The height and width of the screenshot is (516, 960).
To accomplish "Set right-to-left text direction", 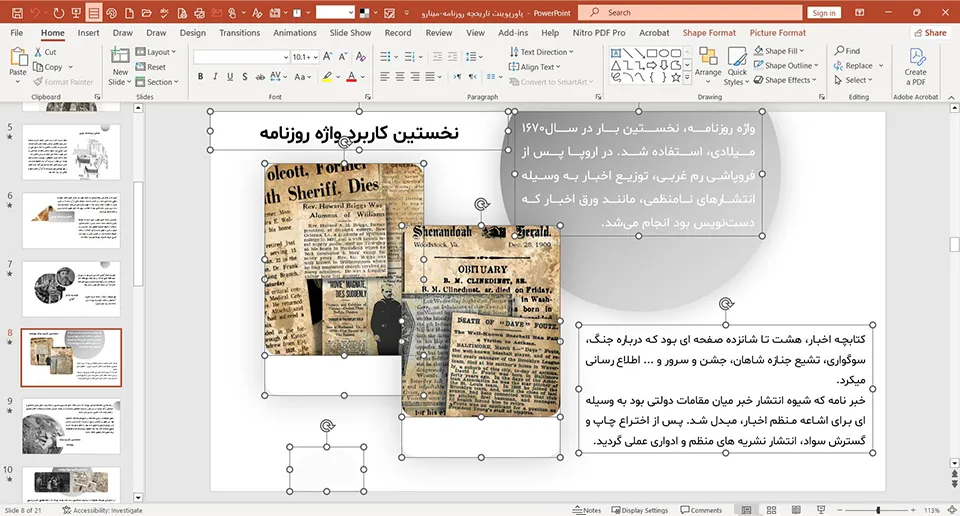I will click(472, 77).
